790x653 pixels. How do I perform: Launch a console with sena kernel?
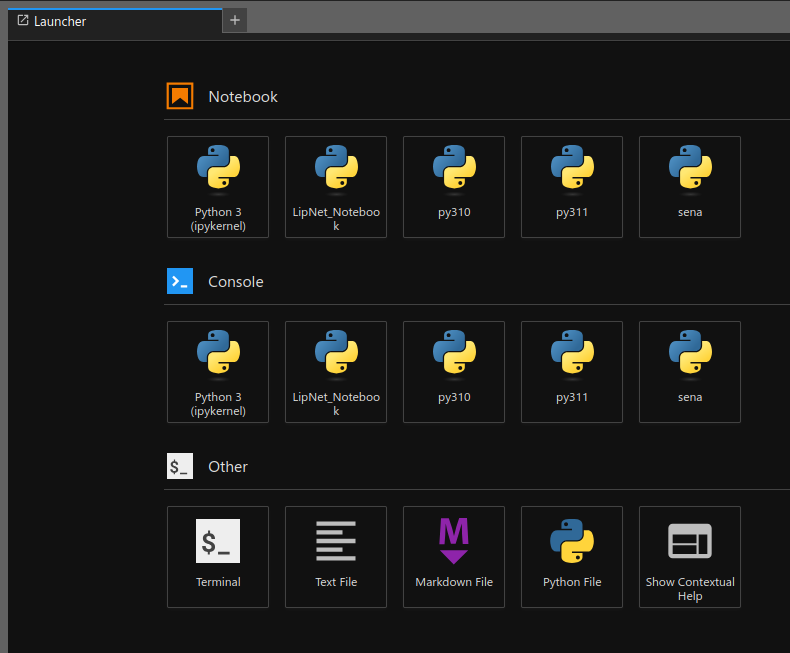click(690, 372)
